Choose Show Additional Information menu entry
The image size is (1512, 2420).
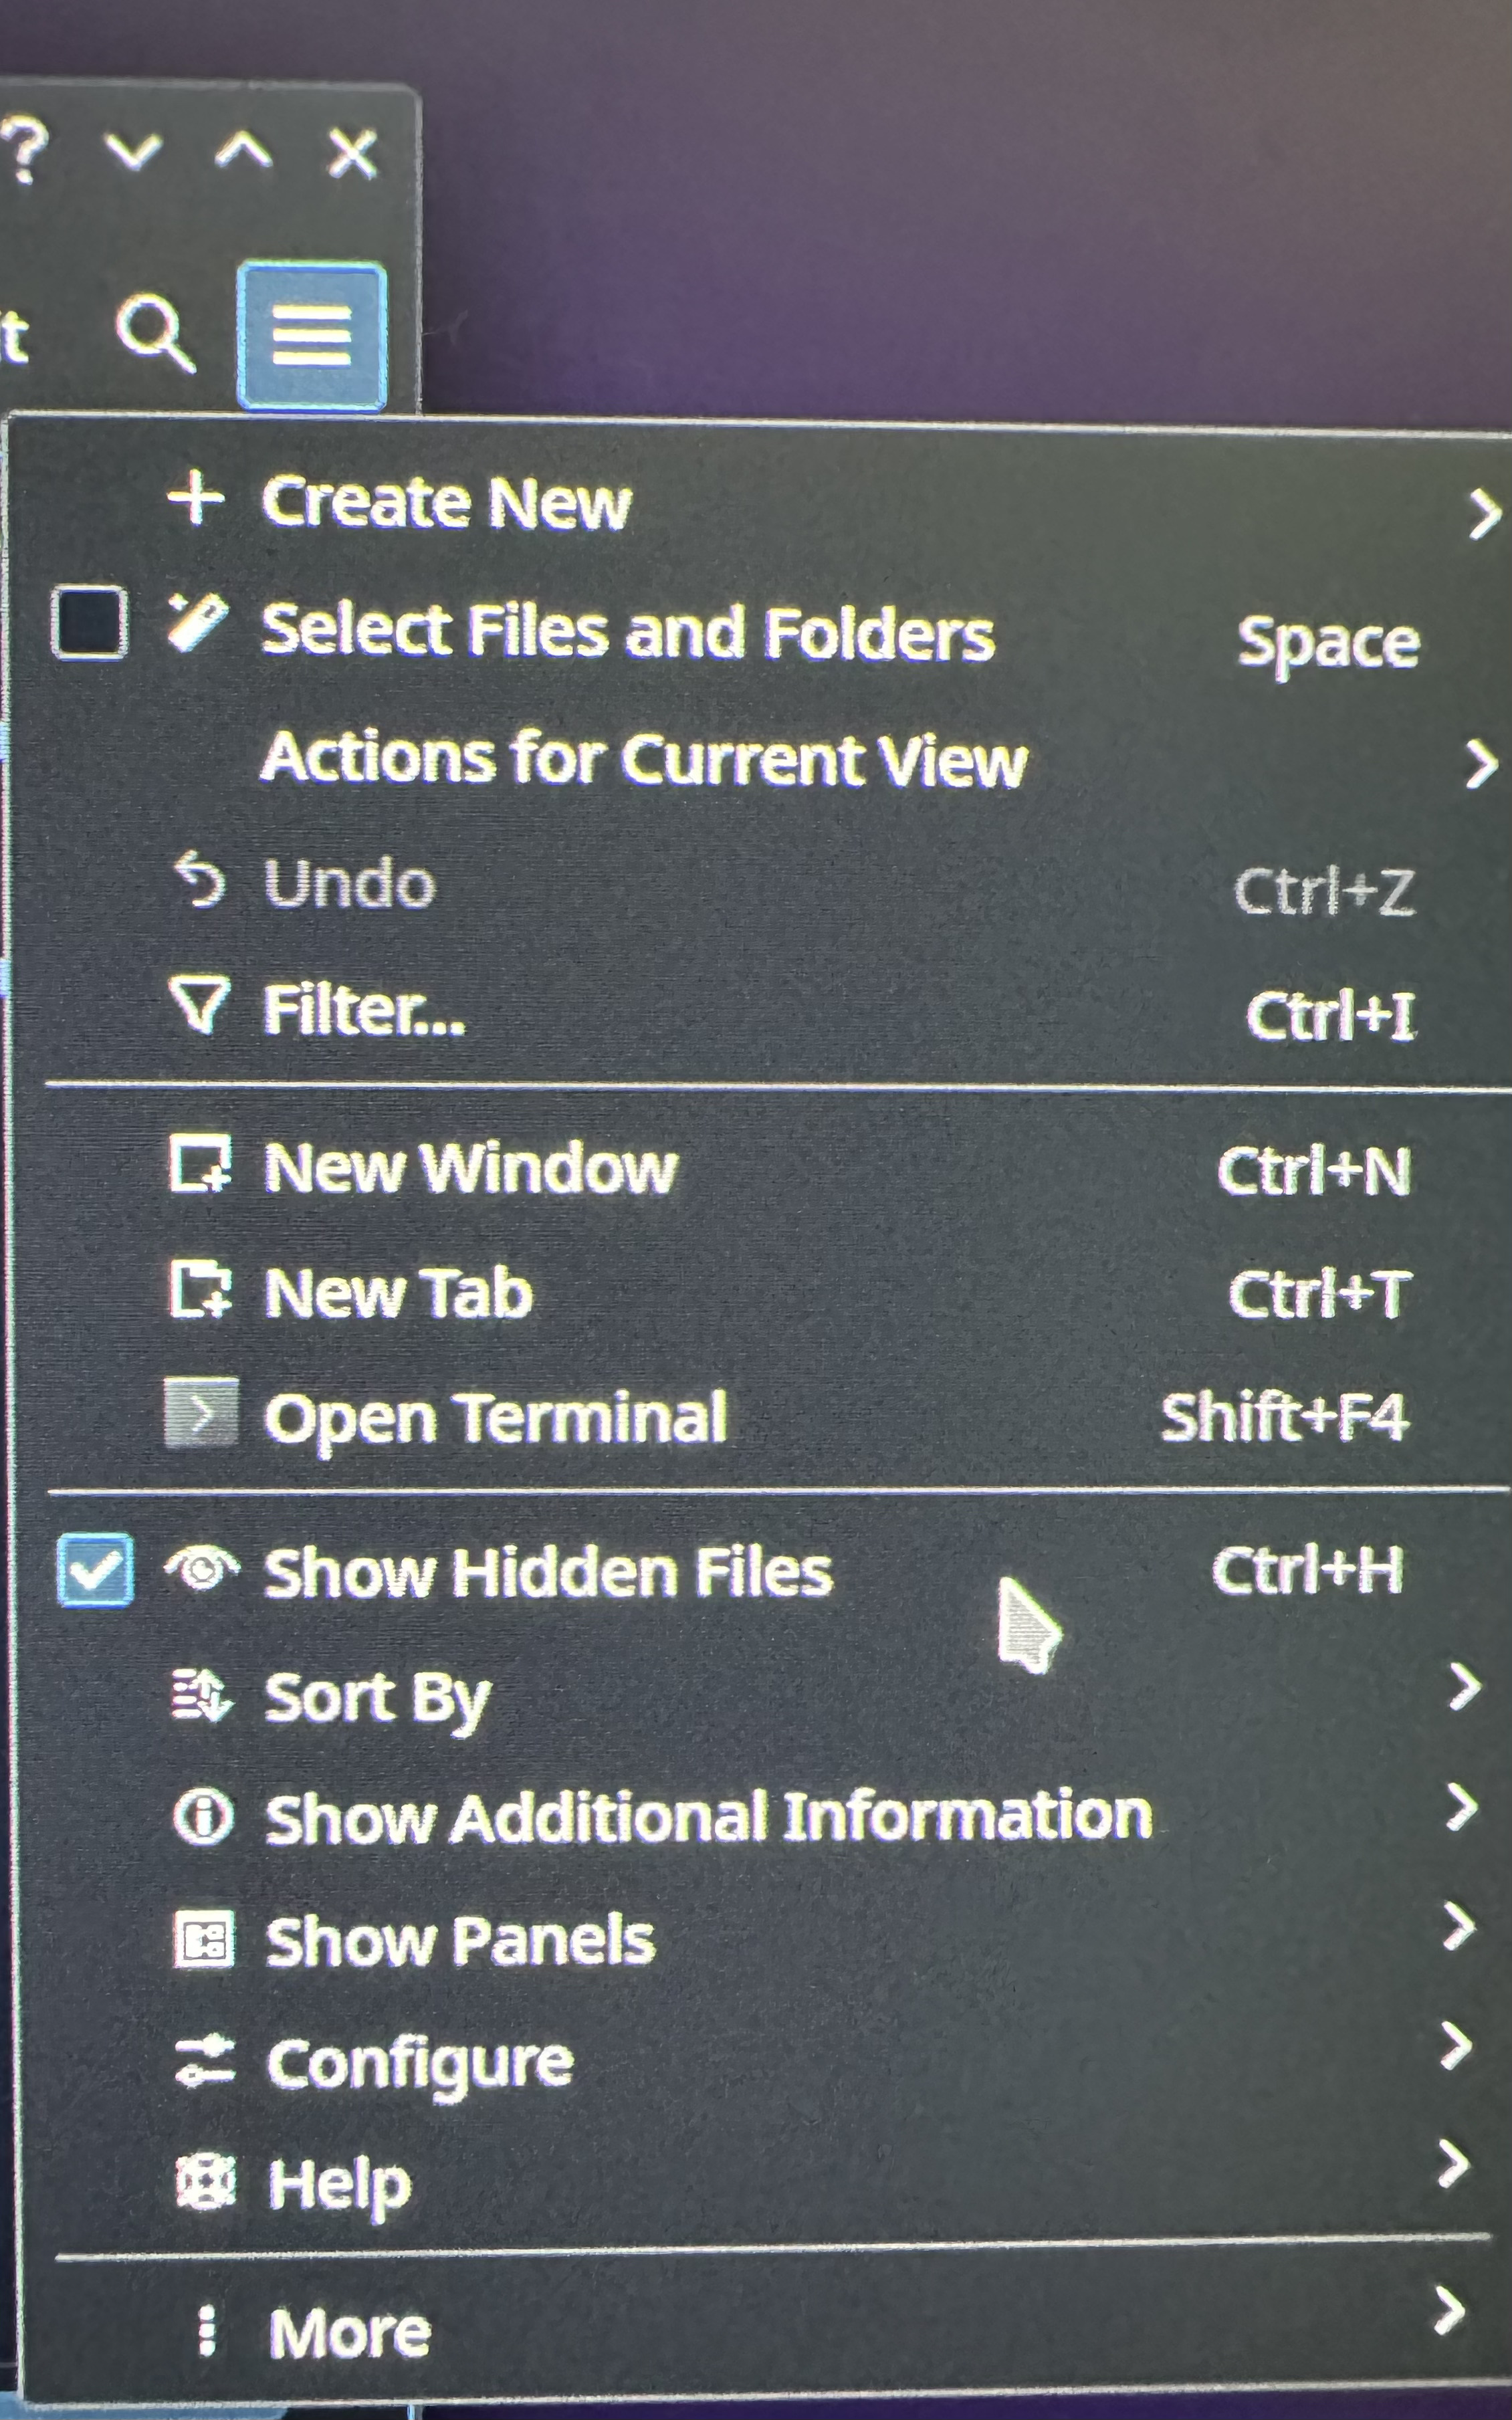(708, 1816)
